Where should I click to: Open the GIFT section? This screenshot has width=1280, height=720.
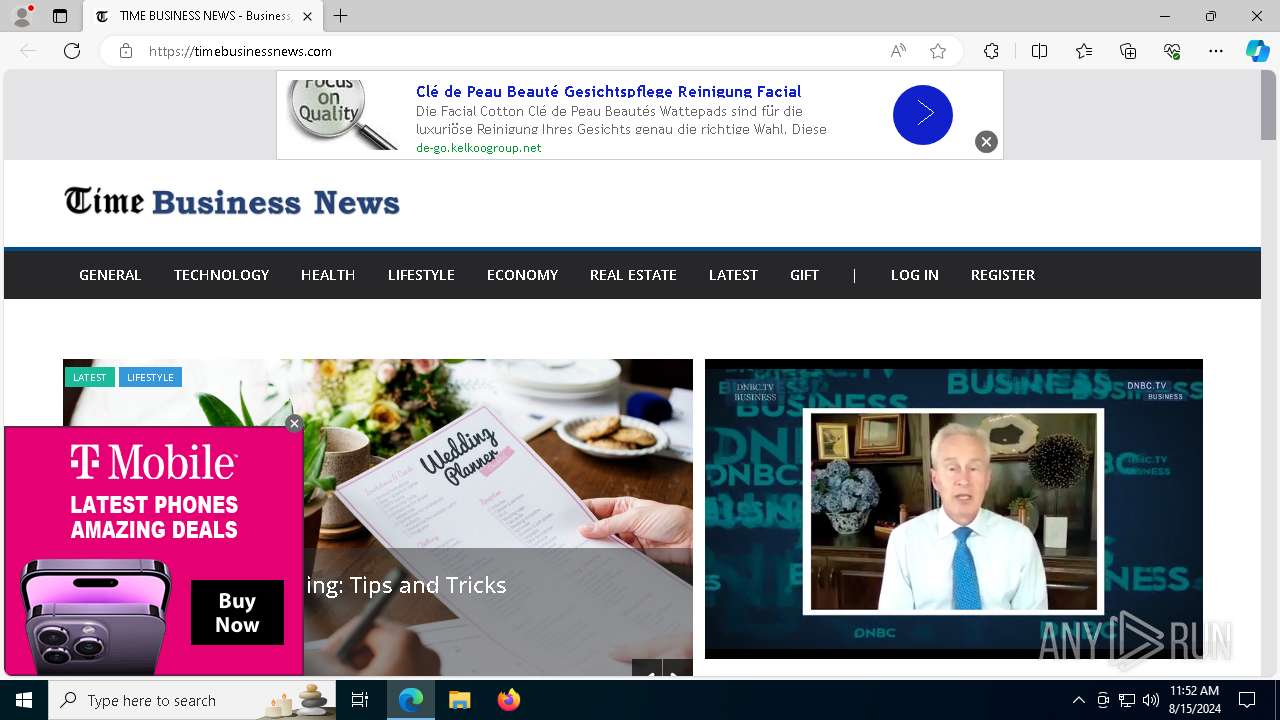tap(804, 275)
